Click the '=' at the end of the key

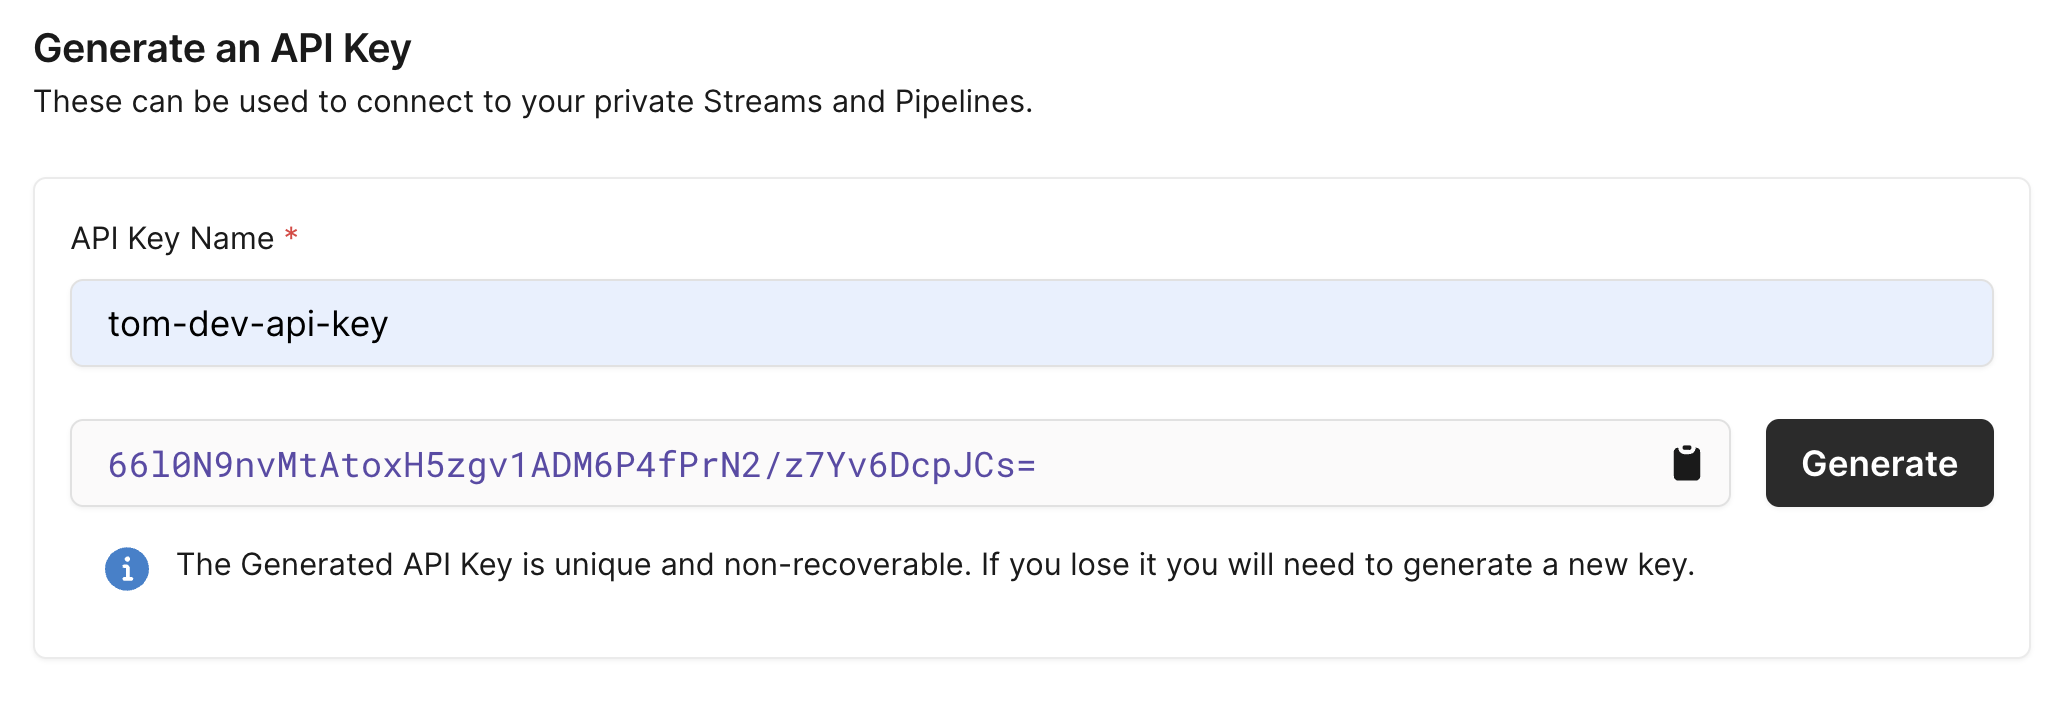coord(1026,465)
